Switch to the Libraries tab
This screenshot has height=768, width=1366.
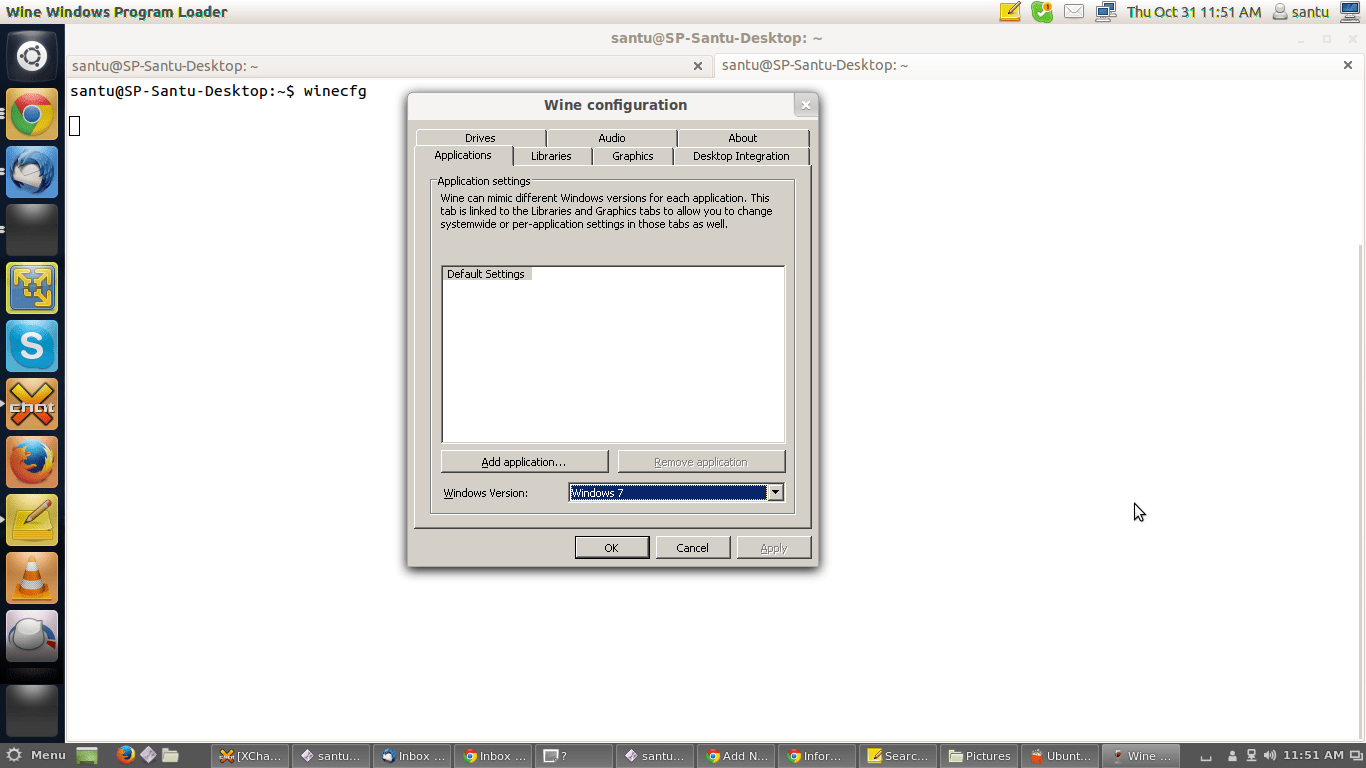click(x=551, y=156)
